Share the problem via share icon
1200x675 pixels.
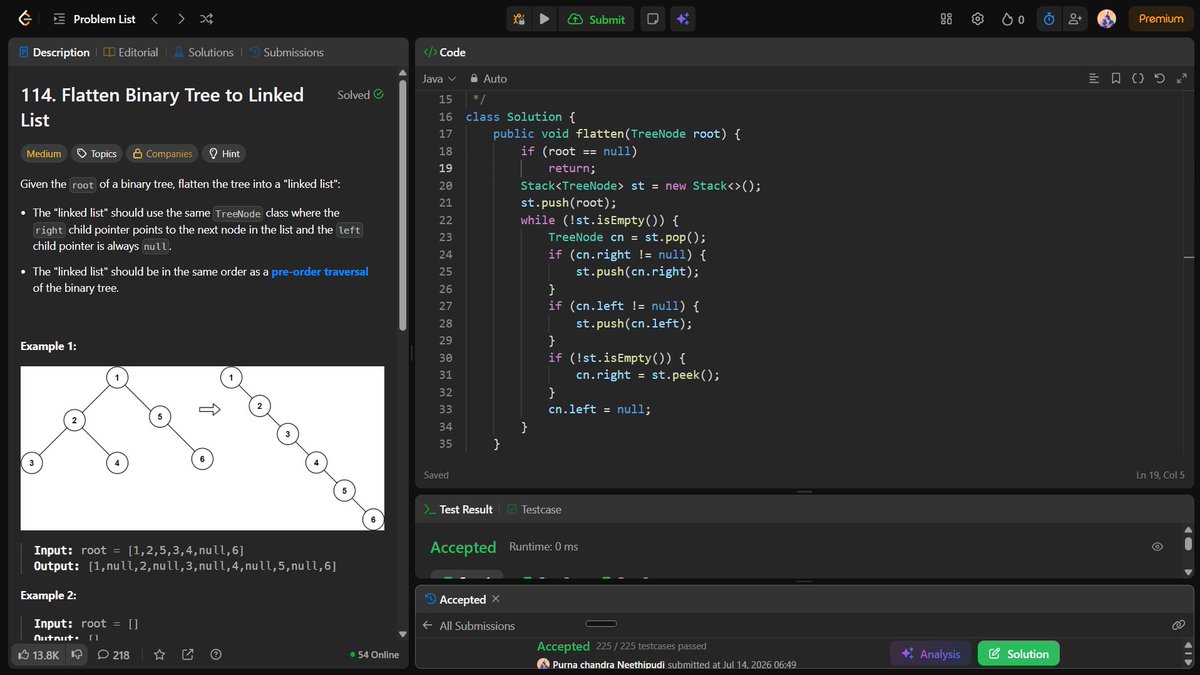(188, 655)
